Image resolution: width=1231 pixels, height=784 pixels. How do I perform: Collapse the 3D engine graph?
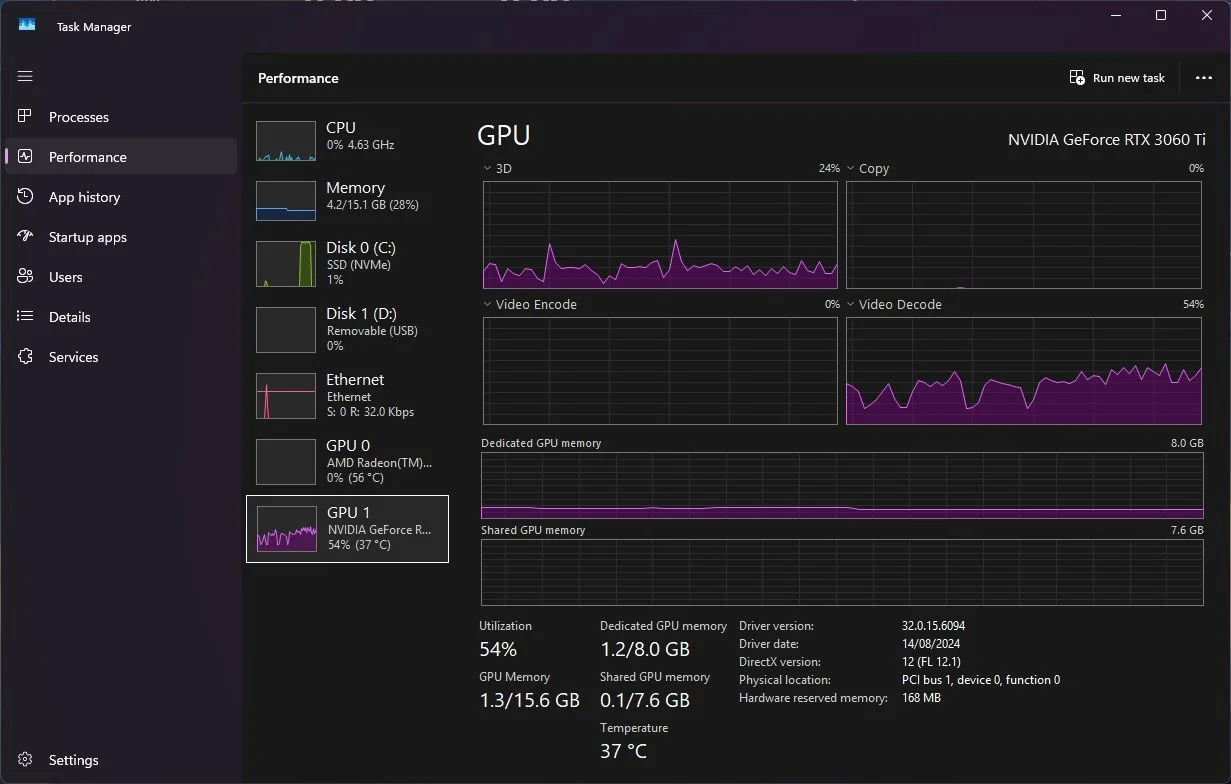click(489, 168)
